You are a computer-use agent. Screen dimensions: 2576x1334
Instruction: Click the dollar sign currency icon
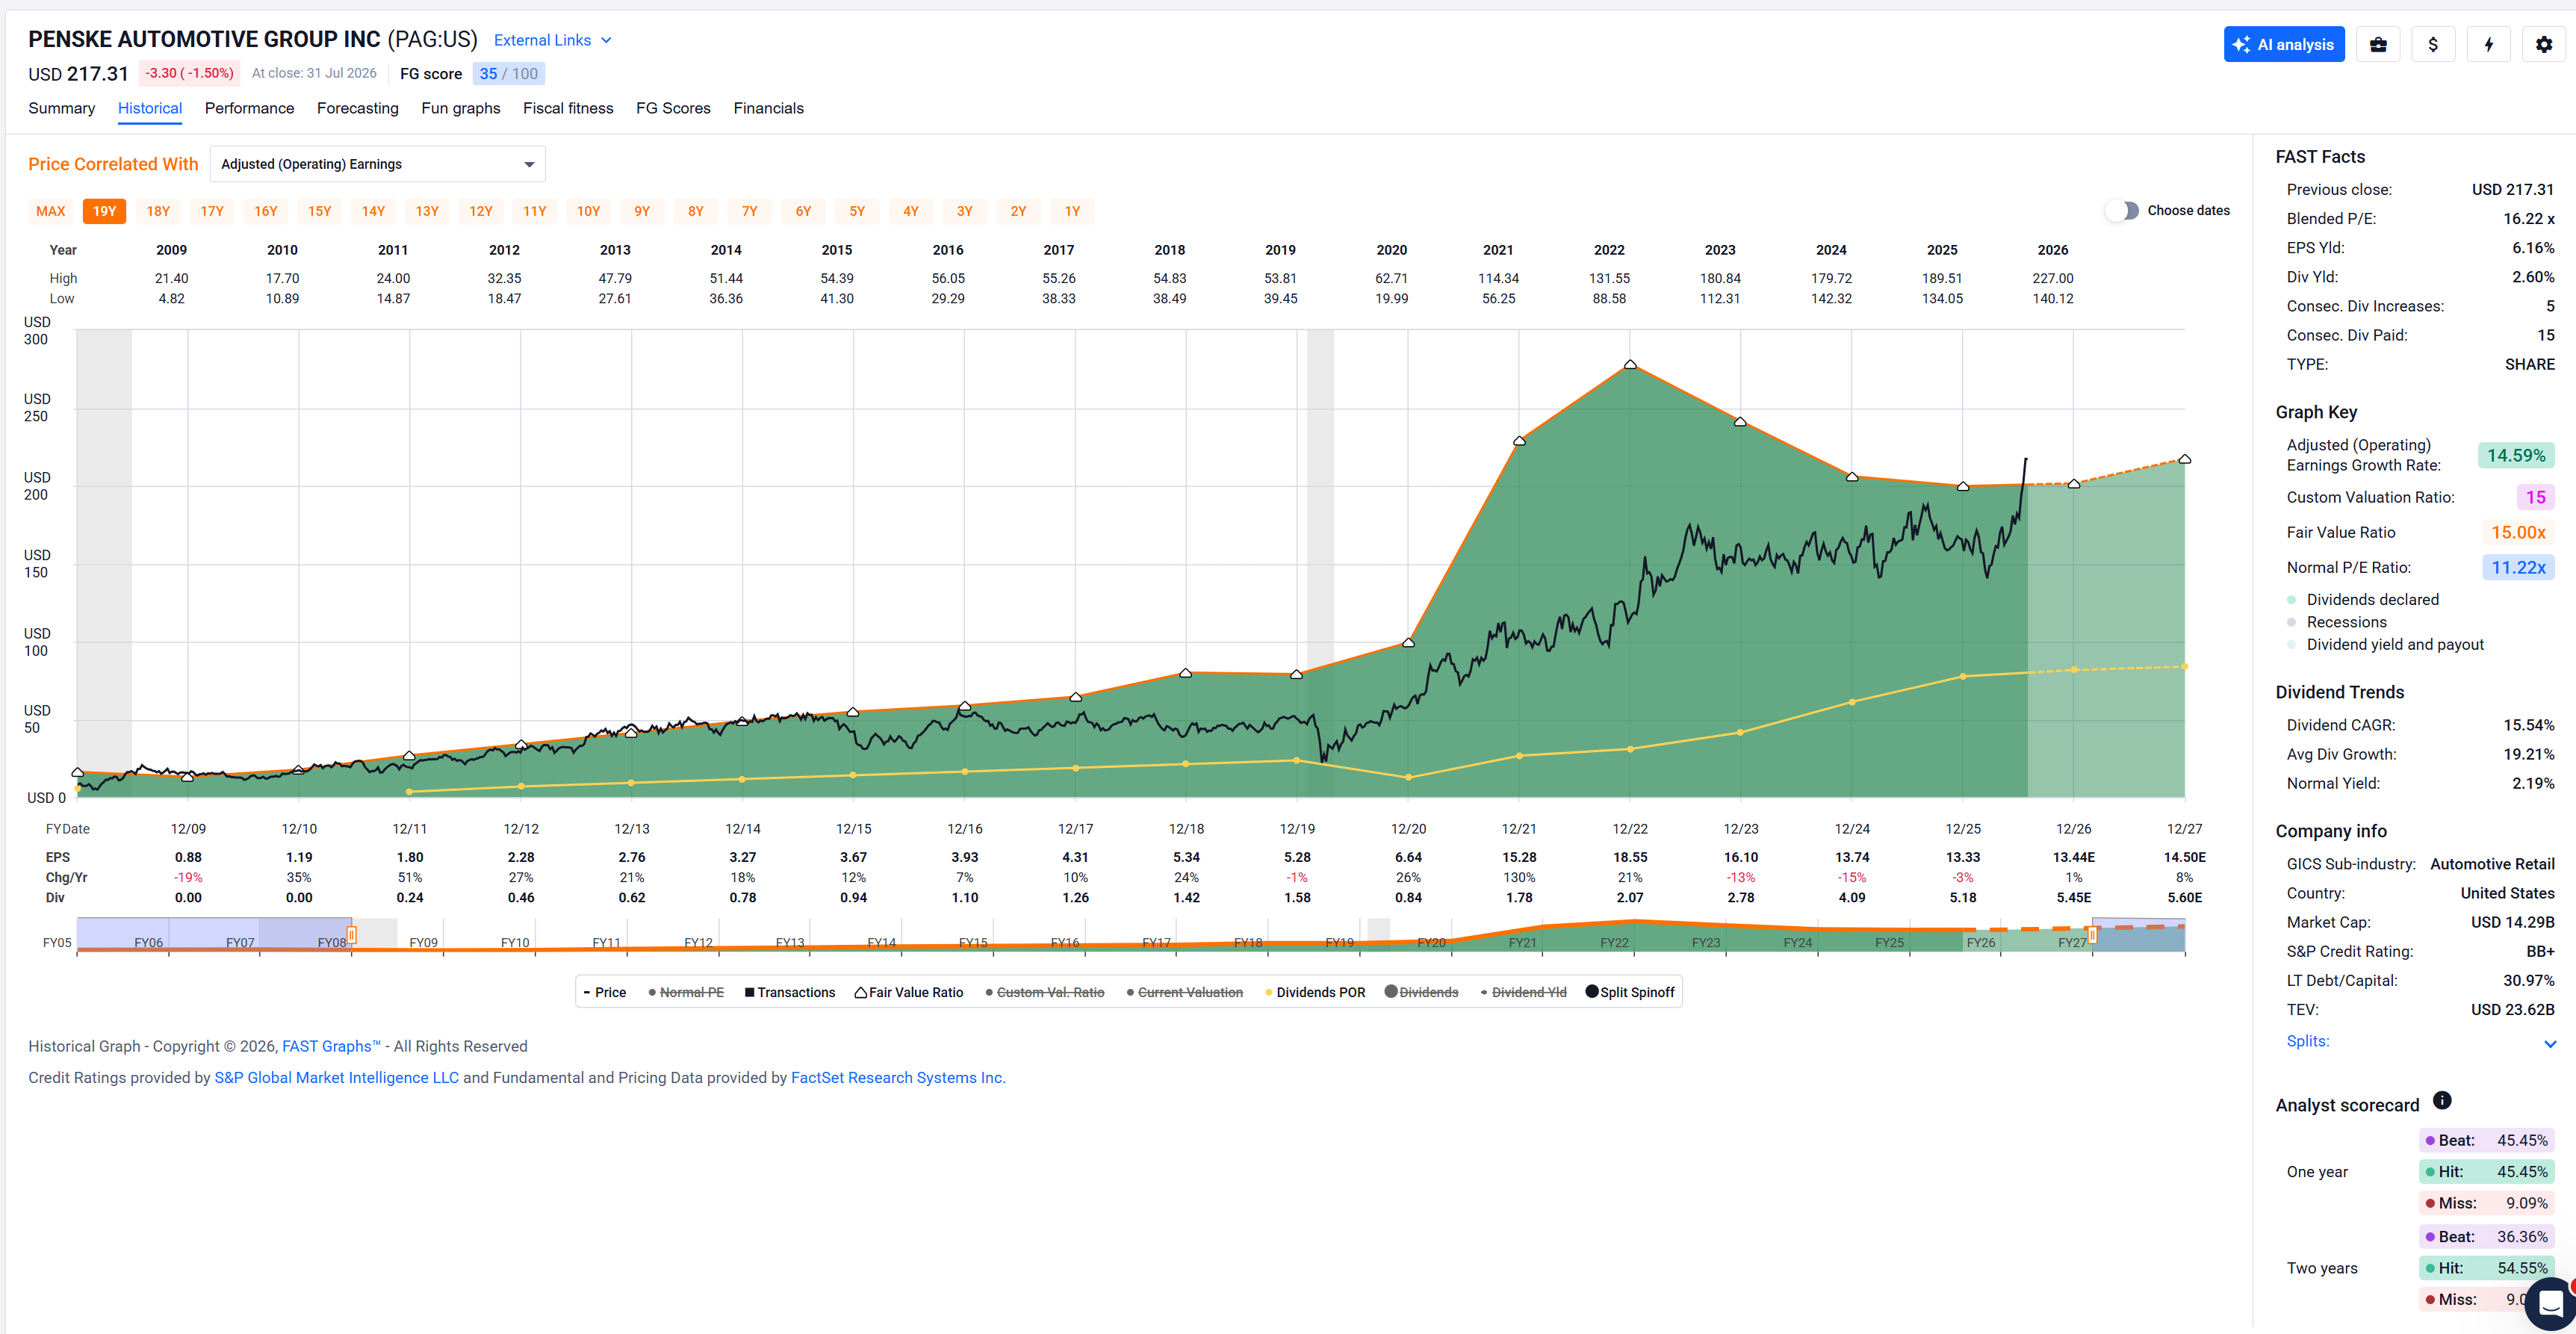[2433, 44]
